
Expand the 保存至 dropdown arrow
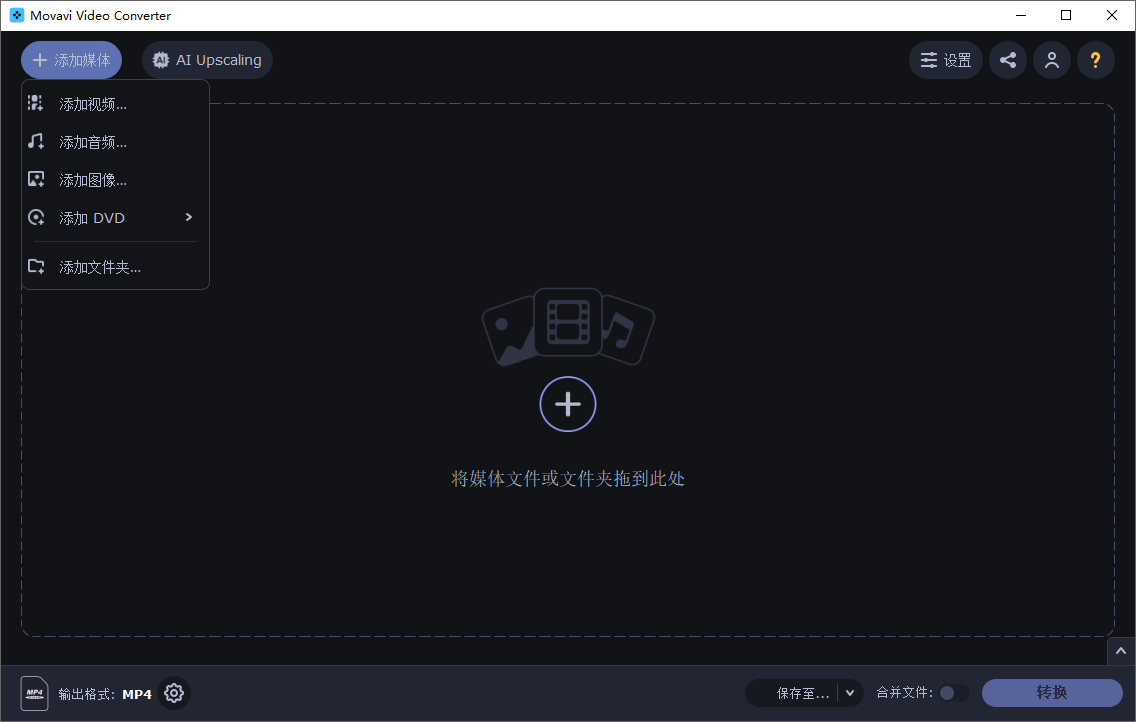point(850,693)
